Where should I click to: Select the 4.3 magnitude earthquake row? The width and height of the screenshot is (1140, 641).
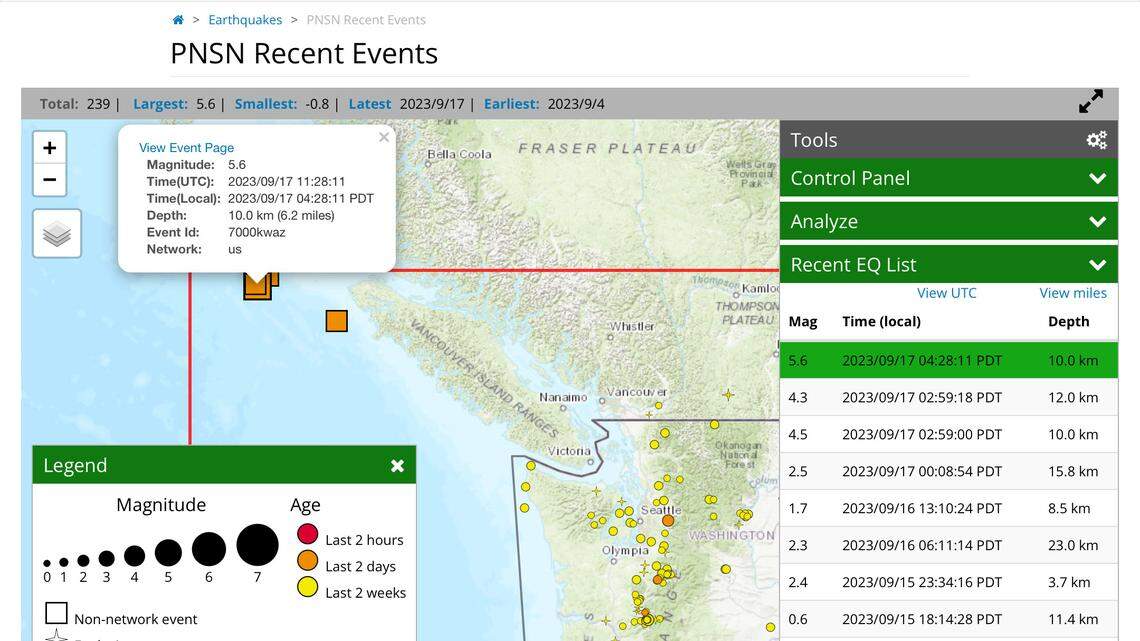(948, 397)
